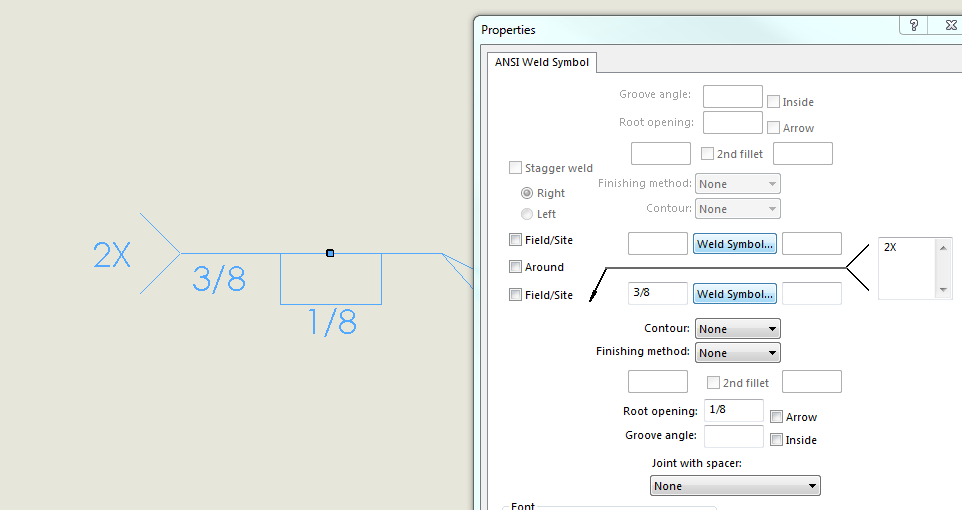The image size is (962, 510).
Task: Toggle the lower Arrow checkbox
Action: coord(776,417)
